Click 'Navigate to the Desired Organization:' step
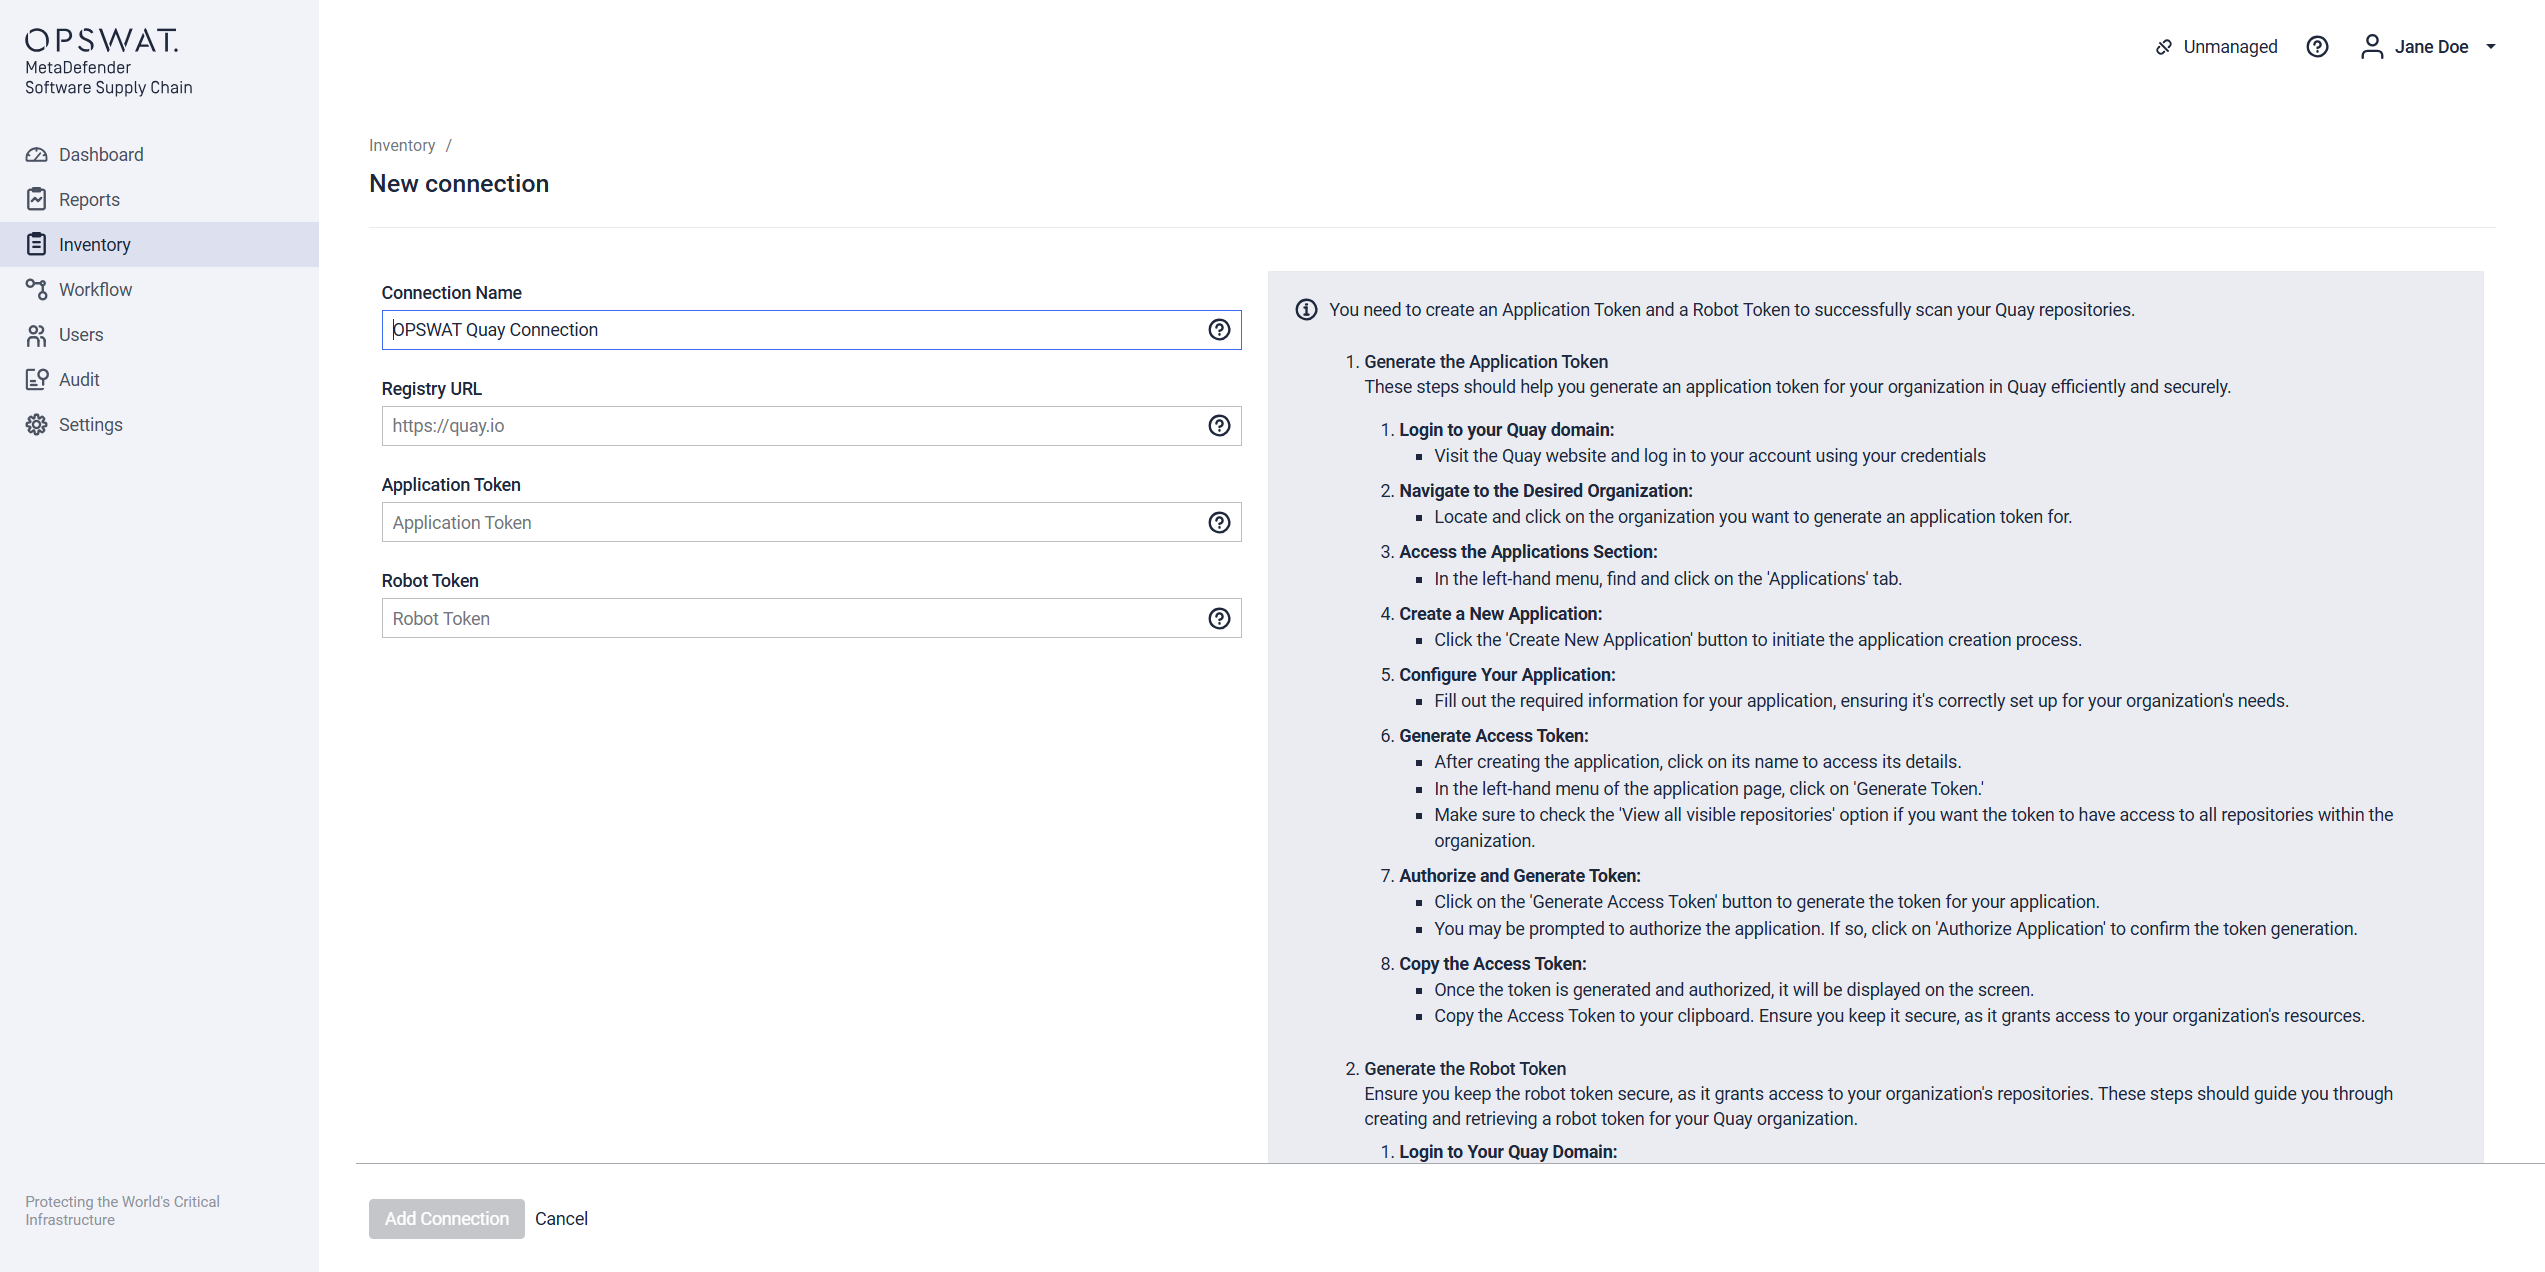The height and width of the screenshot is (1272, 2545). click(x=1546, y=491)
